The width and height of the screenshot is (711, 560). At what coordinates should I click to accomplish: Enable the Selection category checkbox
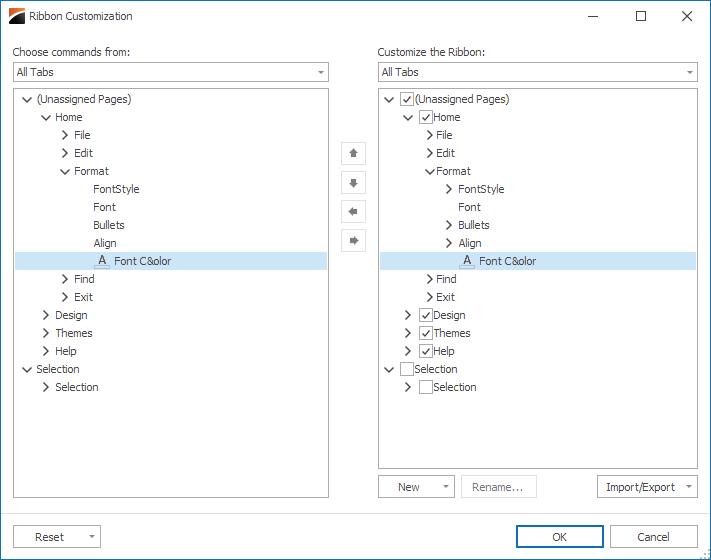[x=406, y=369]
